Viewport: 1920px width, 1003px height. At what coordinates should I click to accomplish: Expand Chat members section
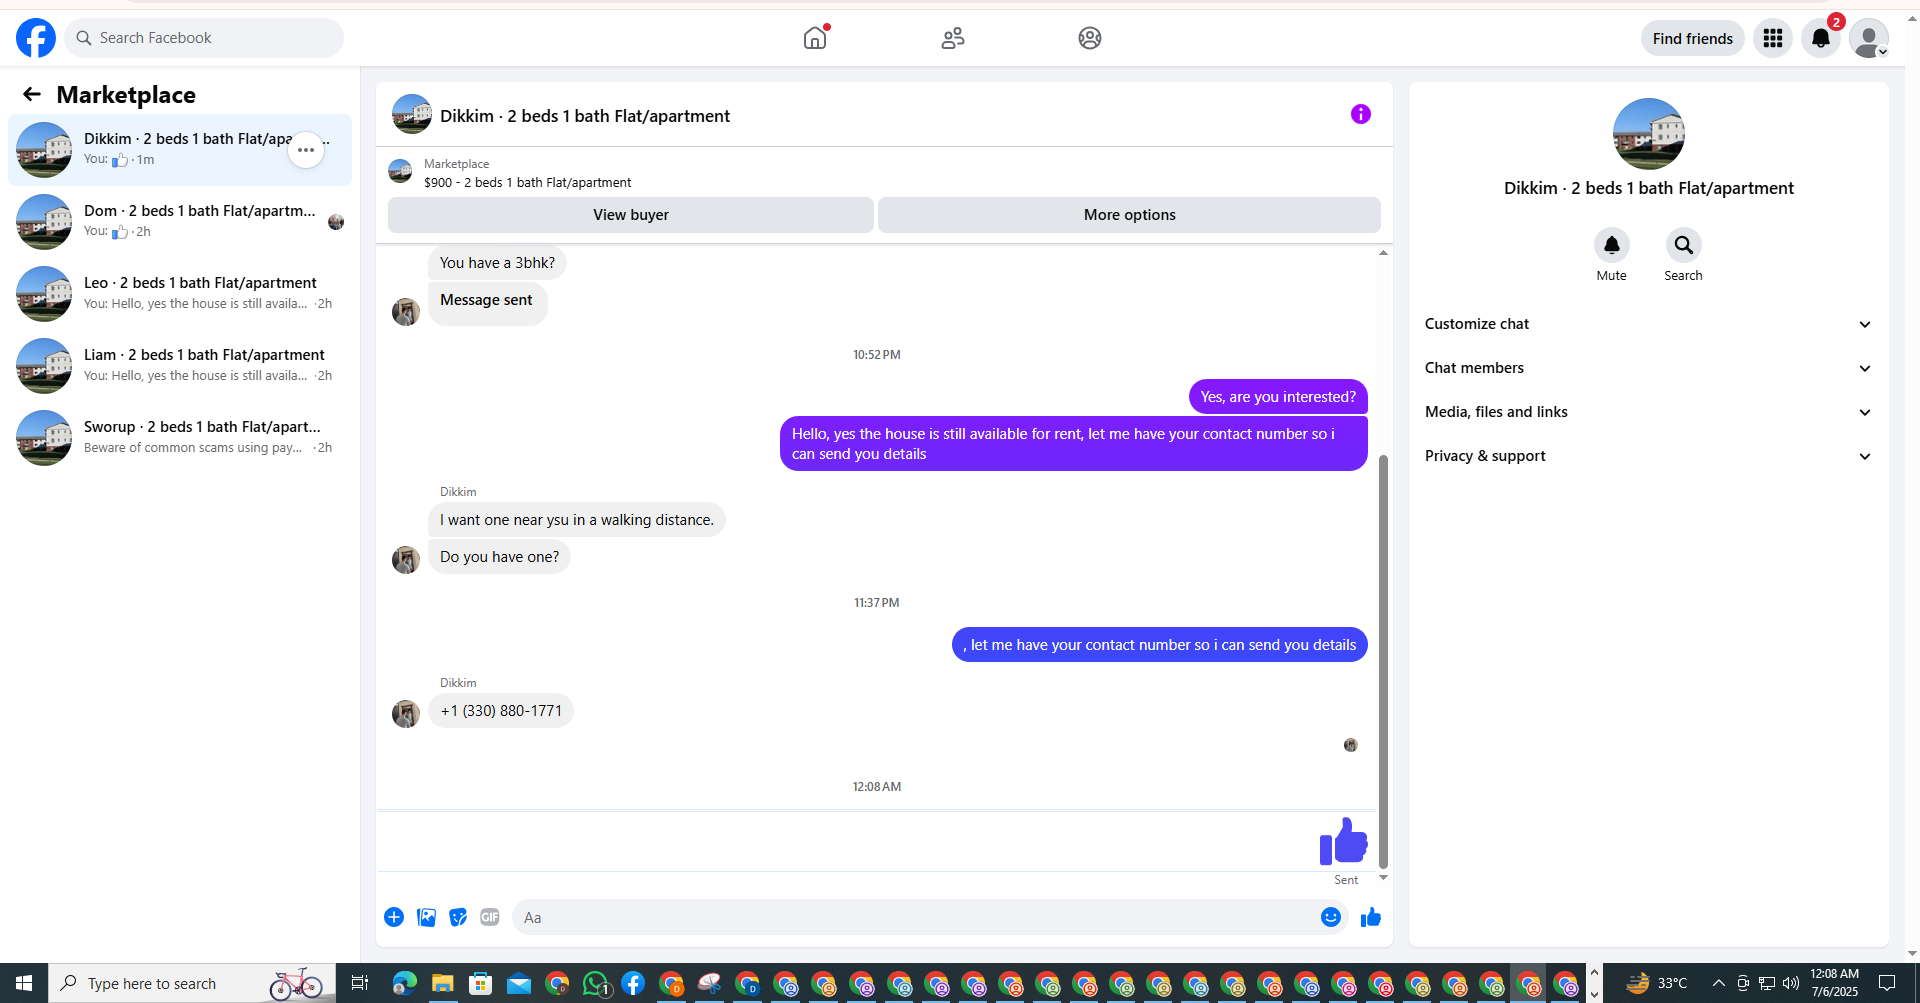click(x=1648, y=368)
